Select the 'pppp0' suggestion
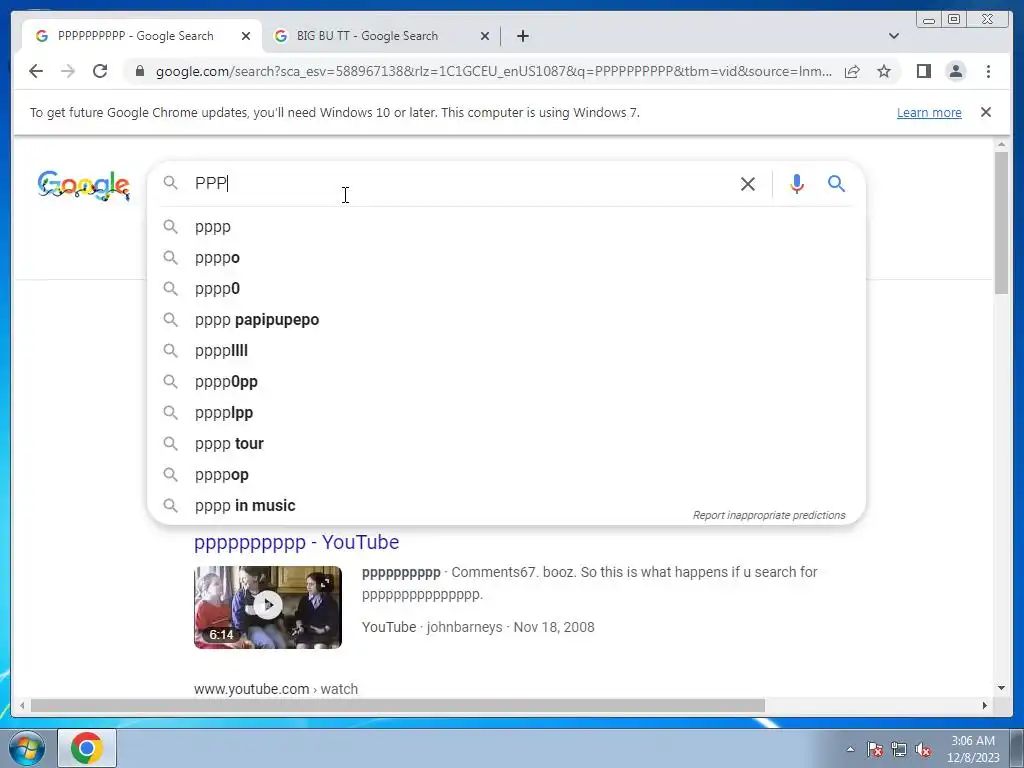Screen dimensions: 1024x768 tap(506, 289)
